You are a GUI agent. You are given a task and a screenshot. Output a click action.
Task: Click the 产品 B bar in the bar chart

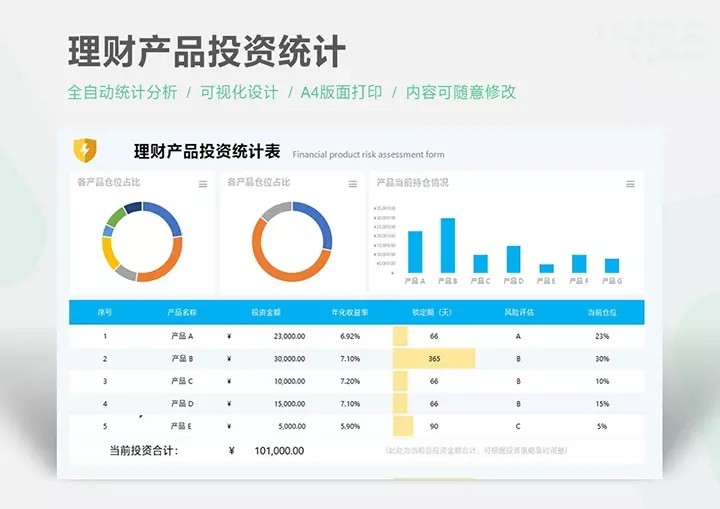[x=448, y=245]
